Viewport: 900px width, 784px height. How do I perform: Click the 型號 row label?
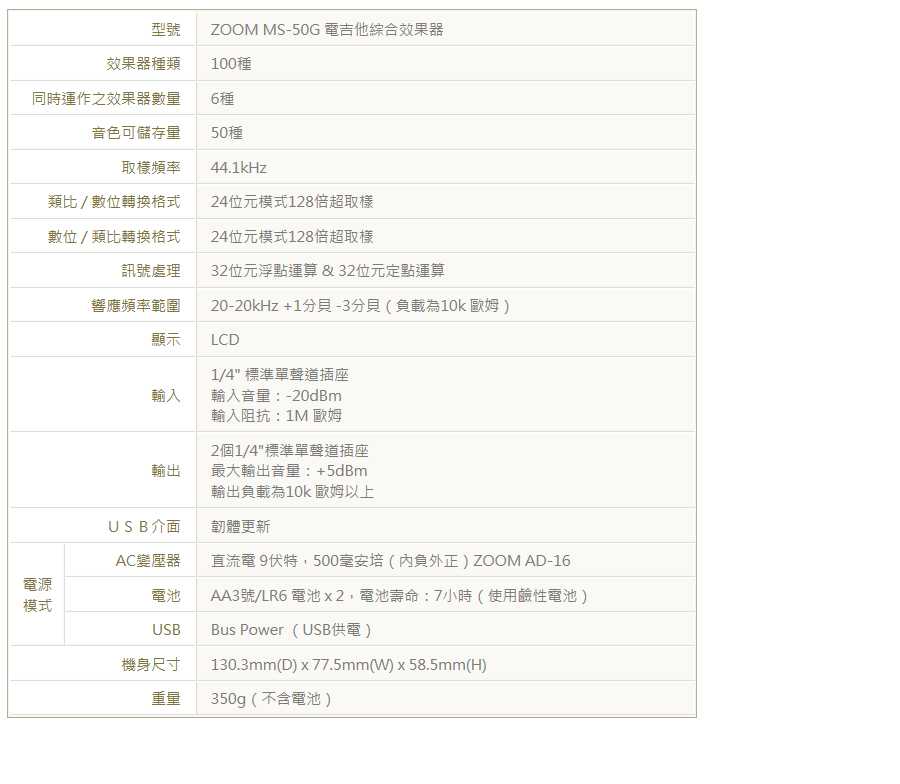click(165, 30)
